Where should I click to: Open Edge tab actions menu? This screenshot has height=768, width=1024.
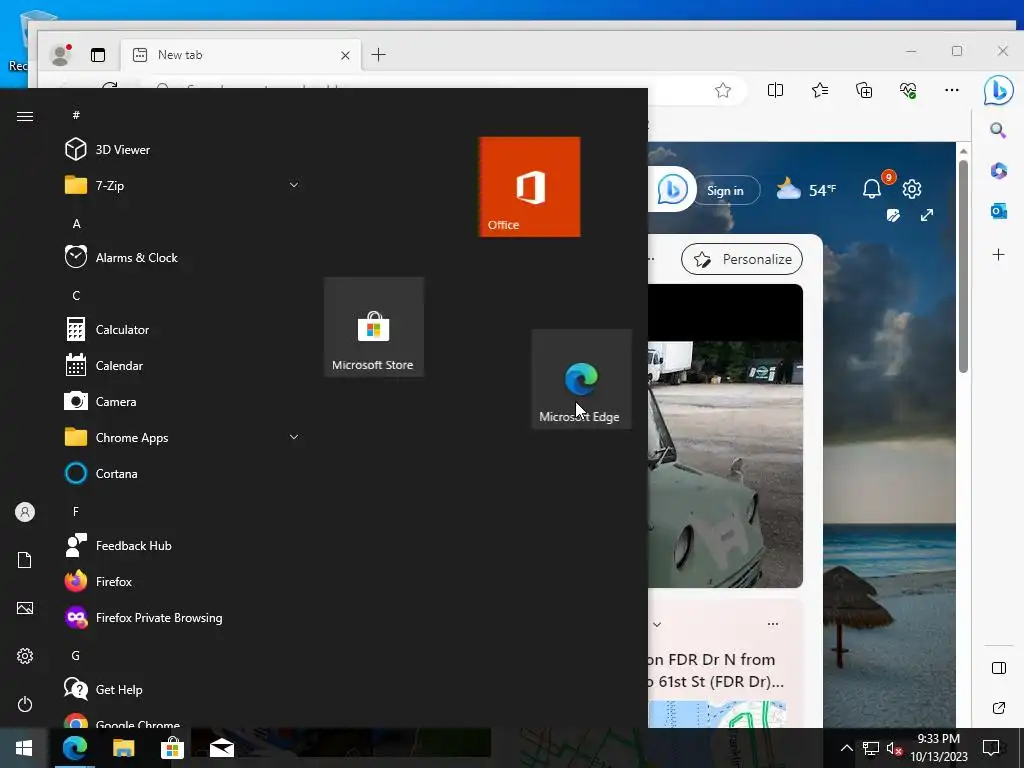pos(98,56)
